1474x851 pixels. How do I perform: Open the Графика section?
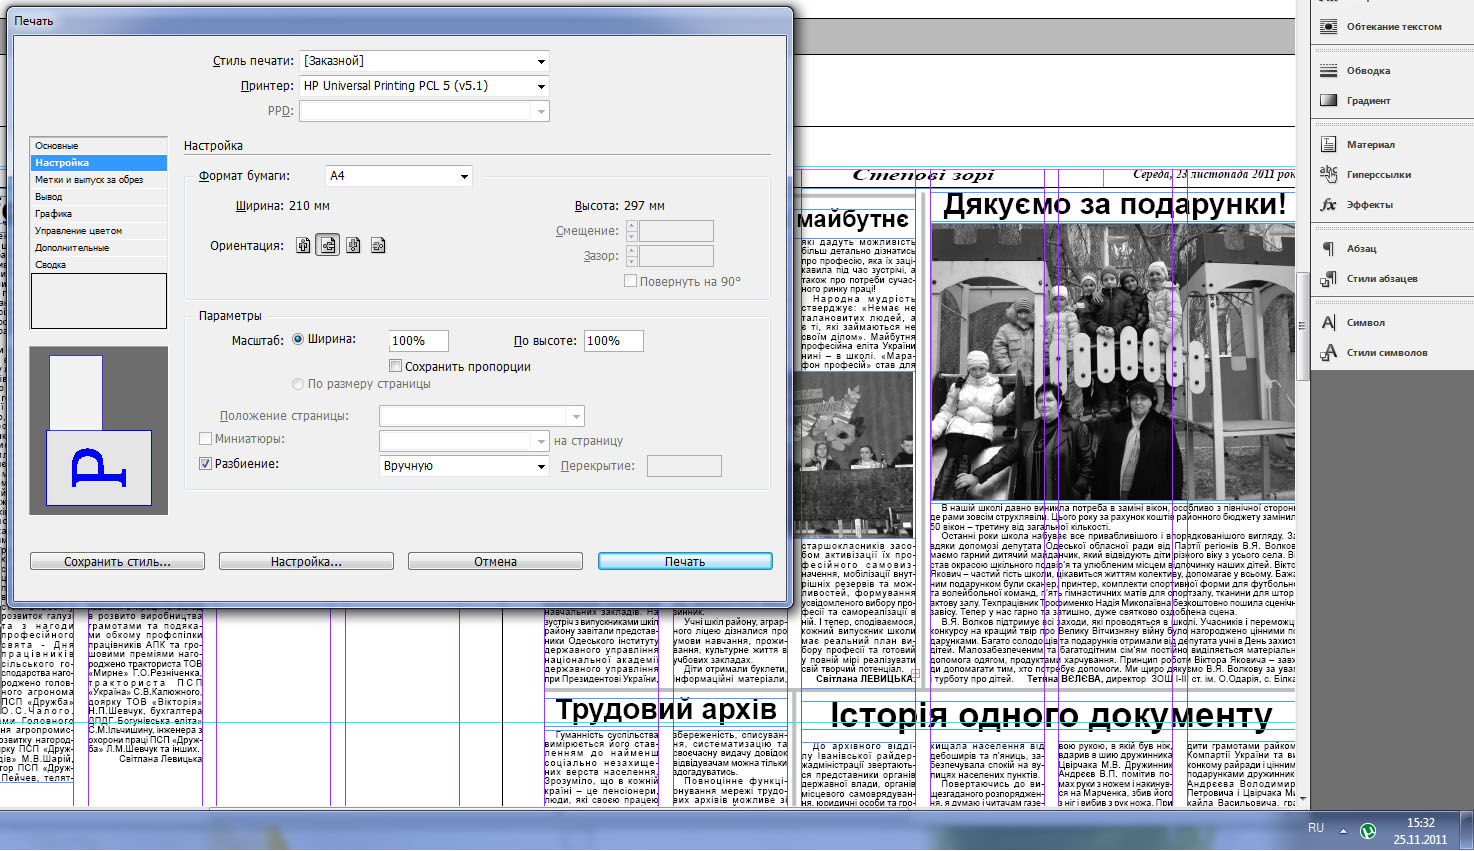click(x=98, y=214)
